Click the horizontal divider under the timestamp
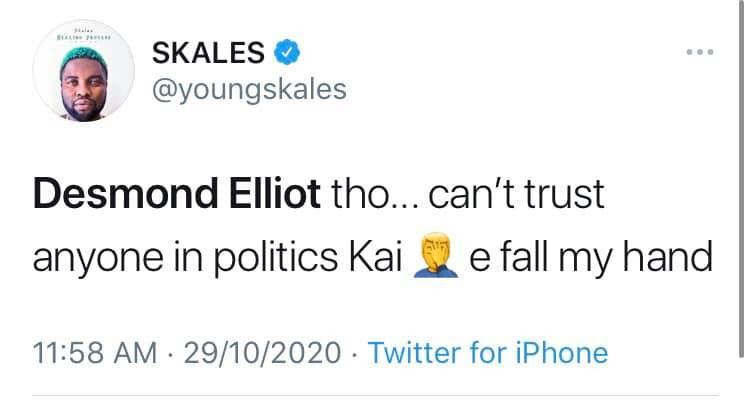 [x=375, y=395]
